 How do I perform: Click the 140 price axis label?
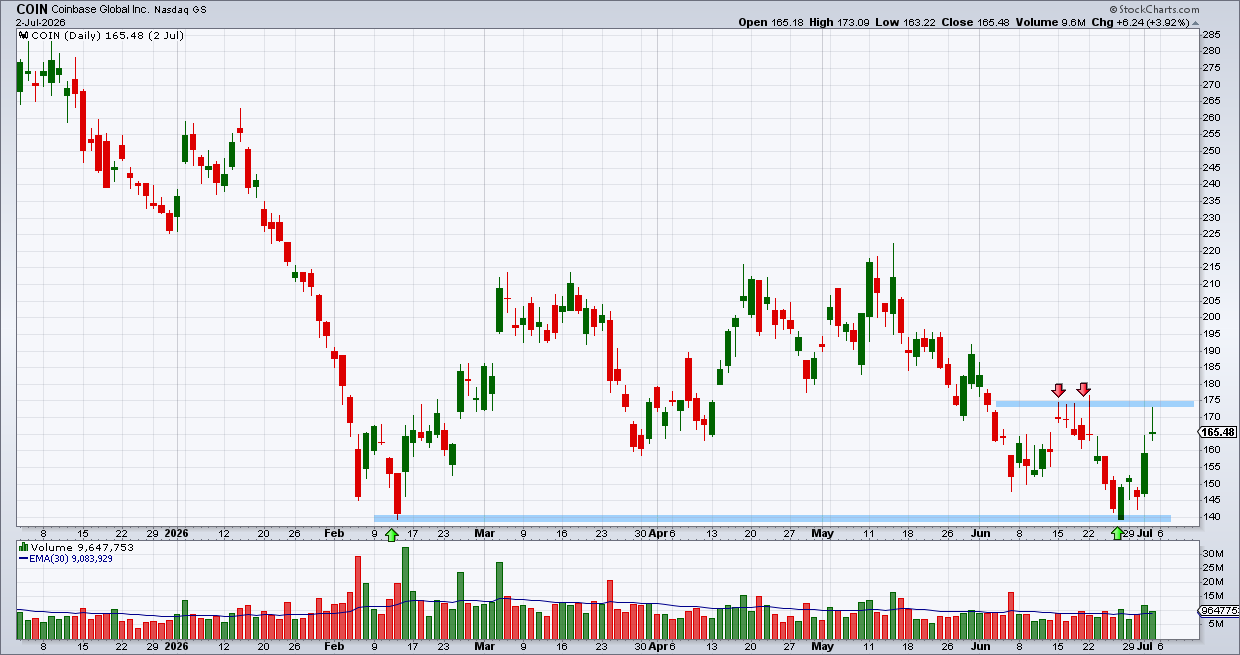pos(1209,517)
